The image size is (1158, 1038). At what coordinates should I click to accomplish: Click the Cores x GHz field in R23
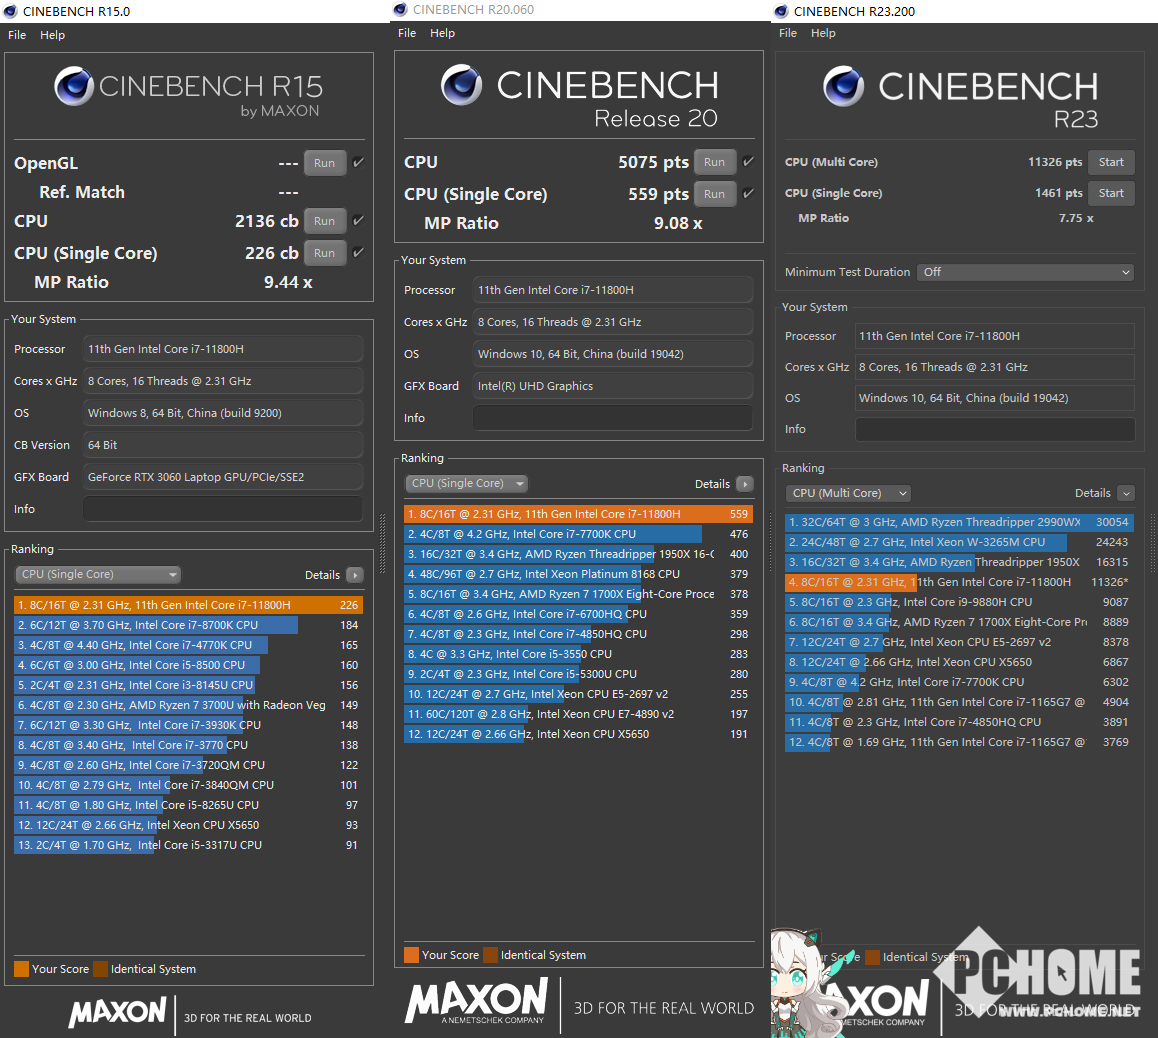click(x=995, y=367)
